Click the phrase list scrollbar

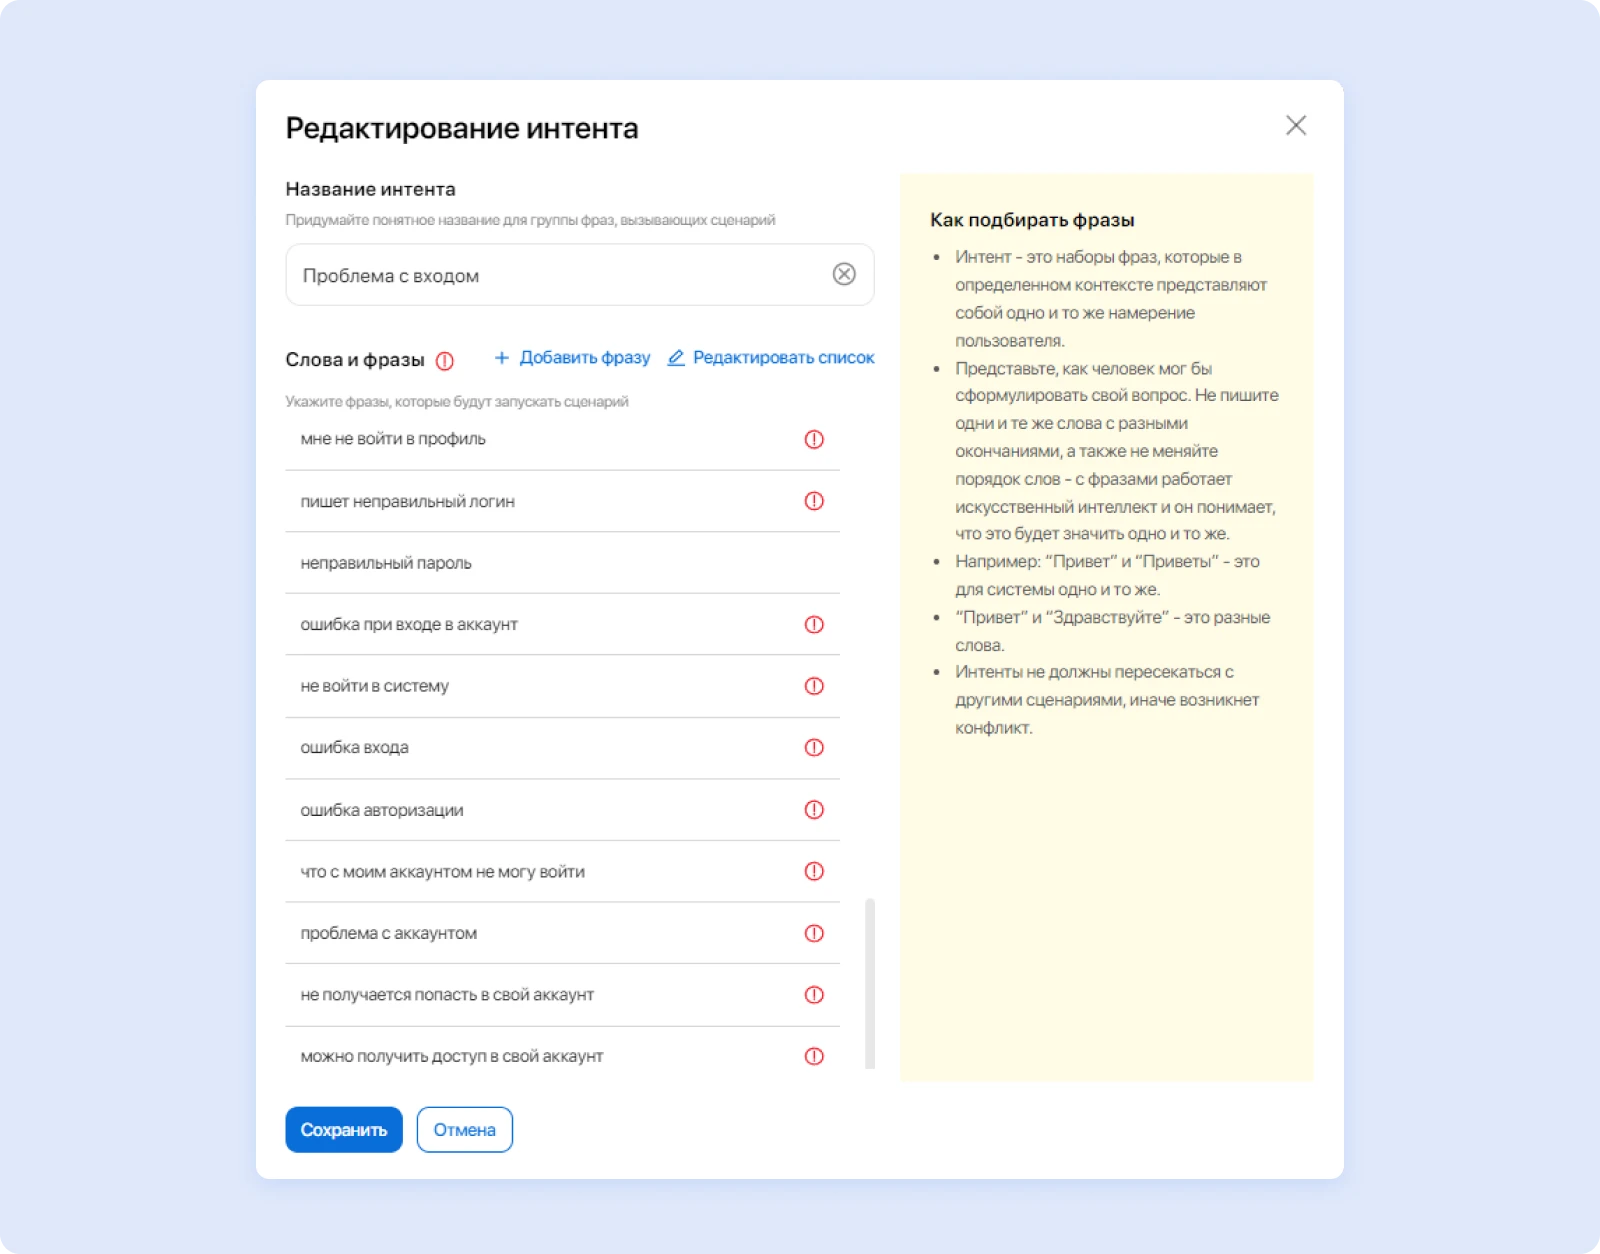[870, 983]
